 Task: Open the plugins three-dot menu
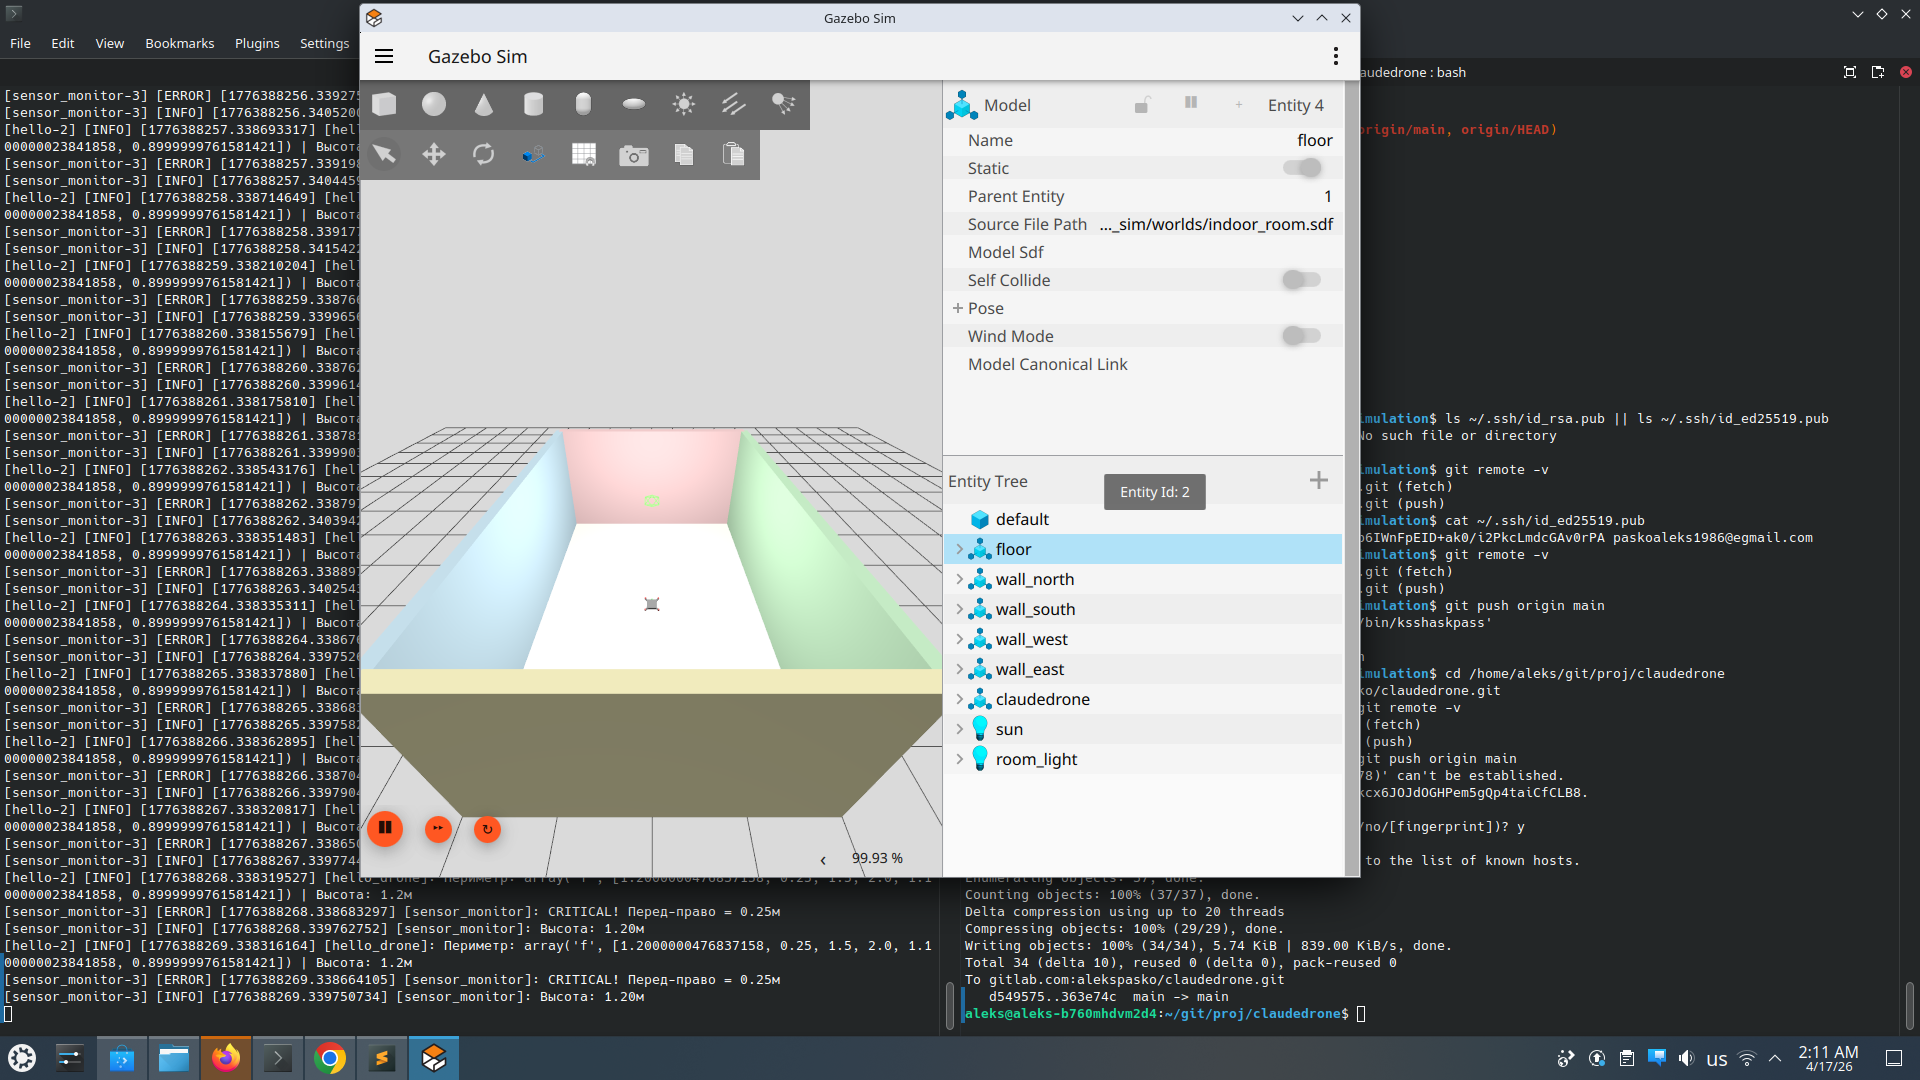[x=1335, y=56]
